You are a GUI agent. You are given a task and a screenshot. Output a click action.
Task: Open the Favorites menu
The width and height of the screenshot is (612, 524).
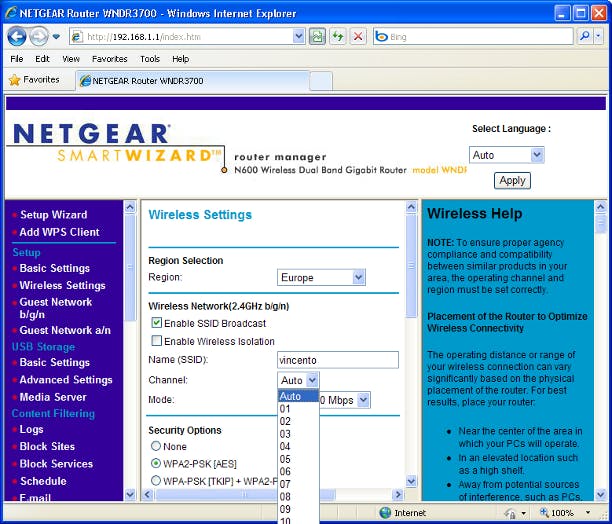point(109,59)
